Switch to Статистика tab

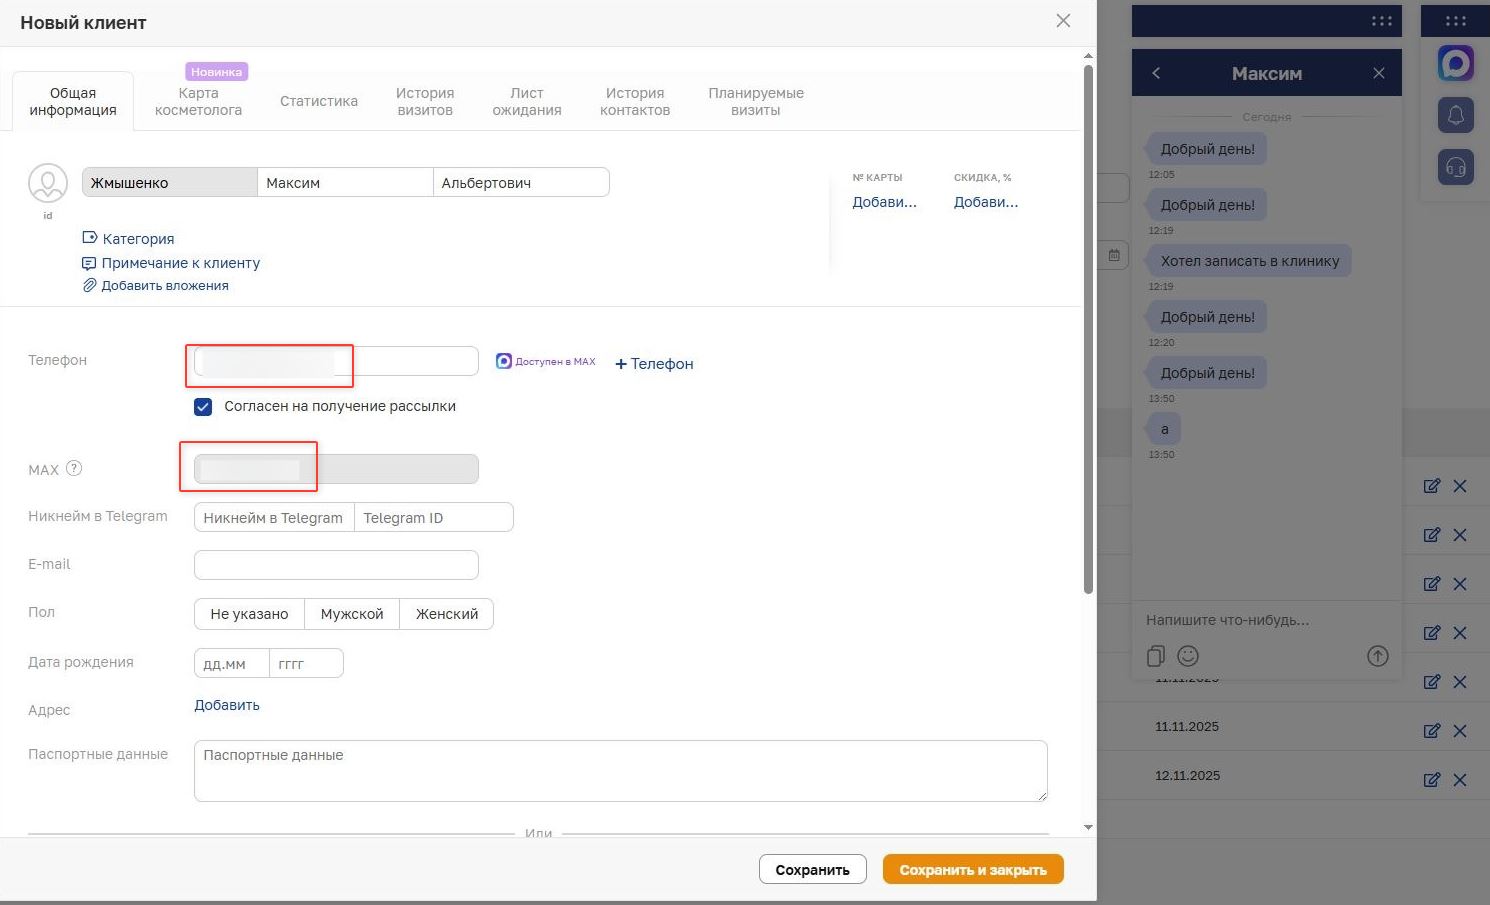click(318, 101)
